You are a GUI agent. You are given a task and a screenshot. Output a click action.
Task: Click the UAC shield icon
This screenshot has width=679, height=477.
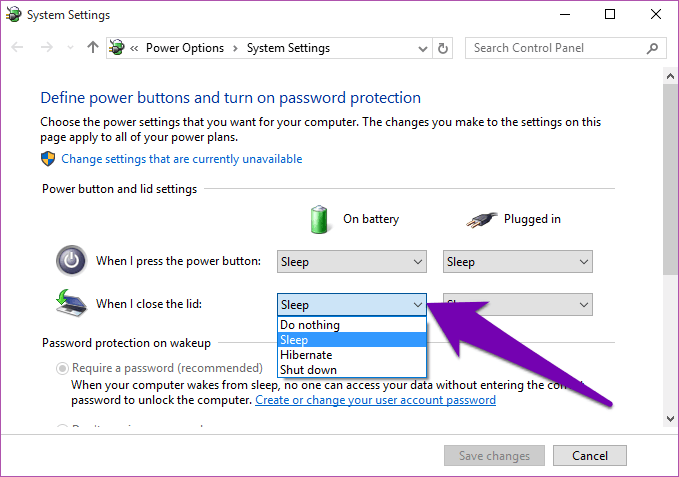point(48,159)
